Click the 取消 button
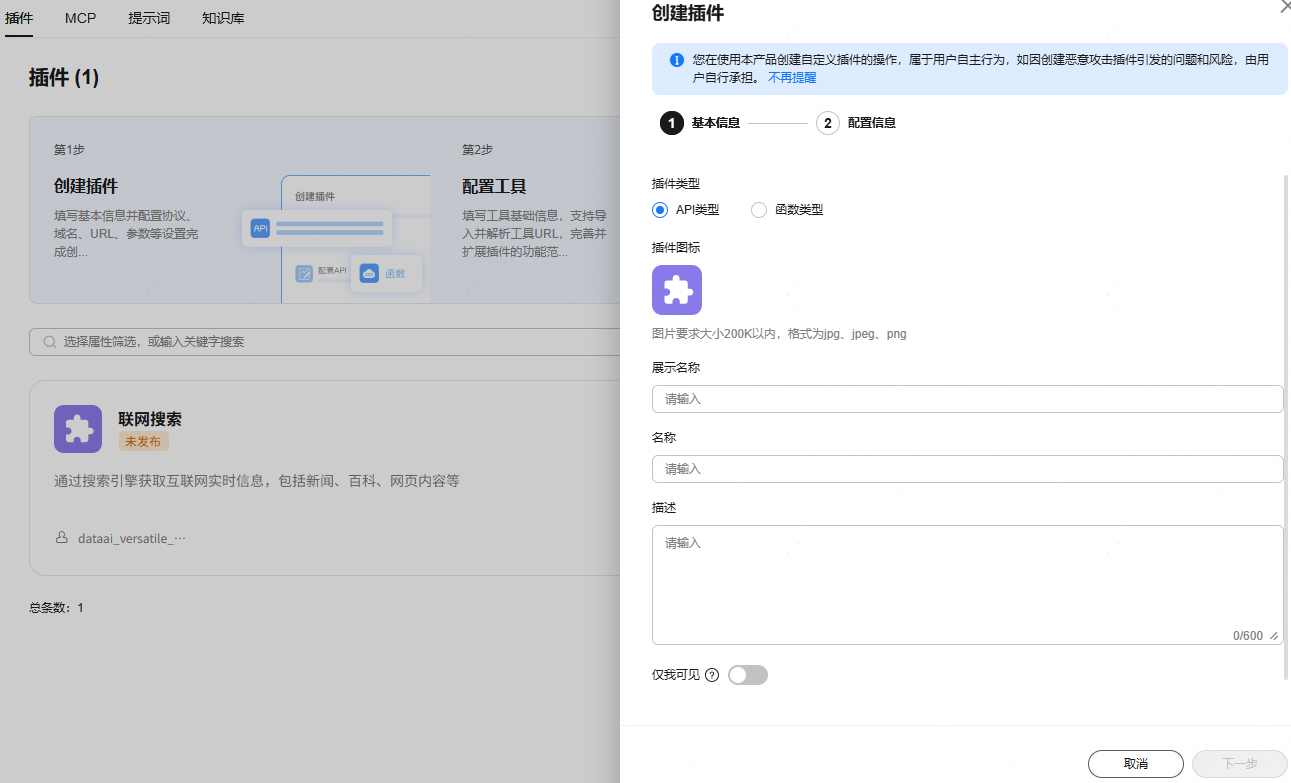The image size is (1291, 783). pyautogui.click(x=1135, y=764)
